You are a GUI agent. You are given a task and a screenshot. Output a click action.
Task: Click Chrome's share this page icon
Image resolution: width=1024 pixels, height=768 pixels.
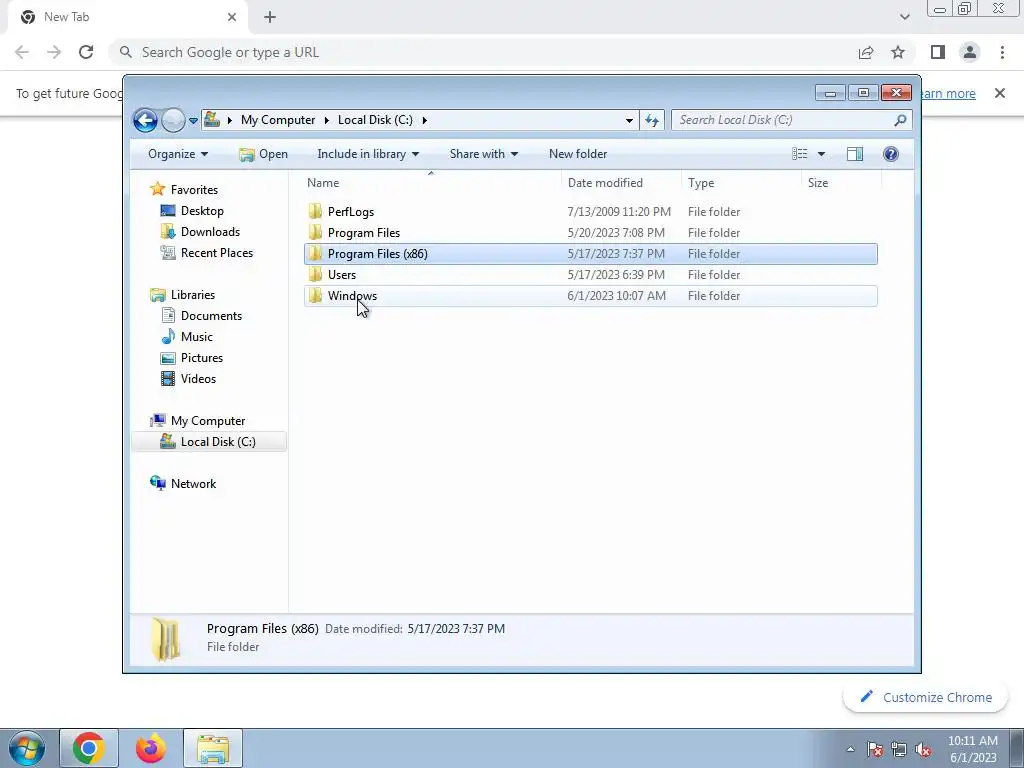click(866, 52)
